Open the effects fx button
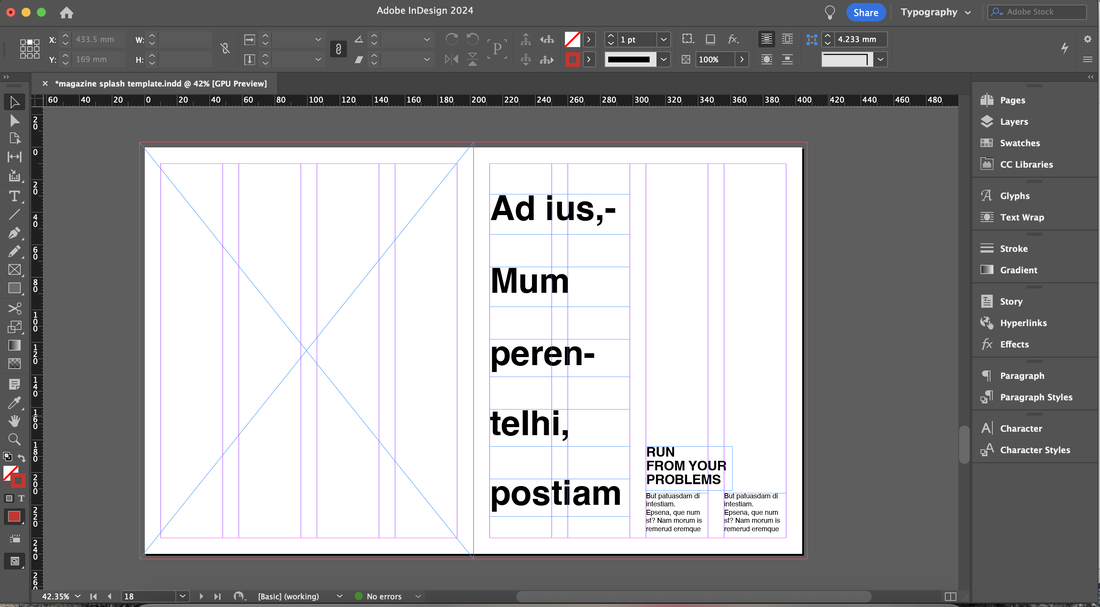Viewport: 1100px width, 607px height. pos(733,39)
